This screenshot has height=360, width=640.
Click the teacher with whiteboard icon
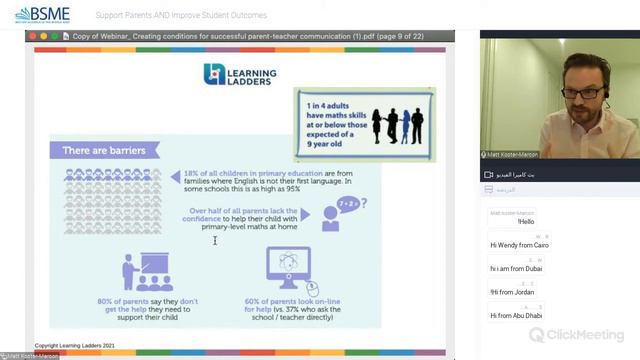coord(147,271)
